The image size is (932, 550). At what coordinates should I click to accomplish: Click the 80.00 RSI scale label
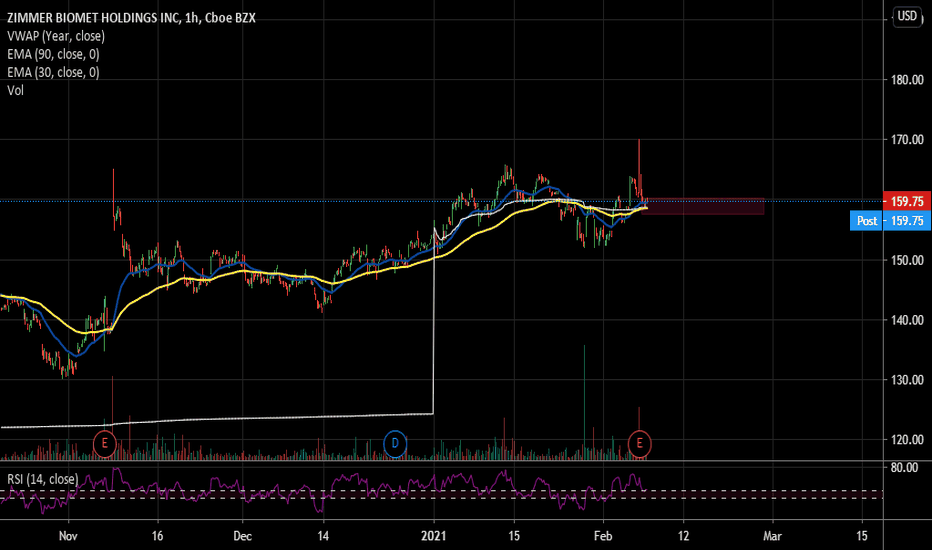[904, 468]
